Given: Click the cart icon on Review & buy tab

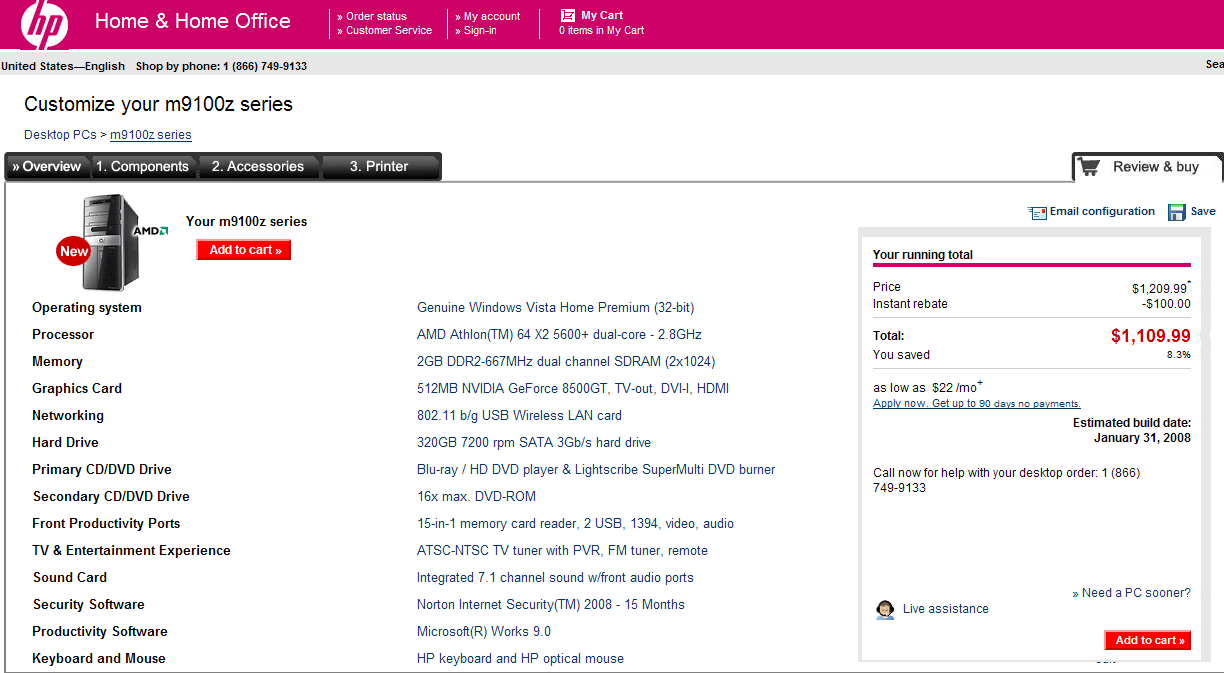Looking at the screenshot, I should tap(1089, 167).
